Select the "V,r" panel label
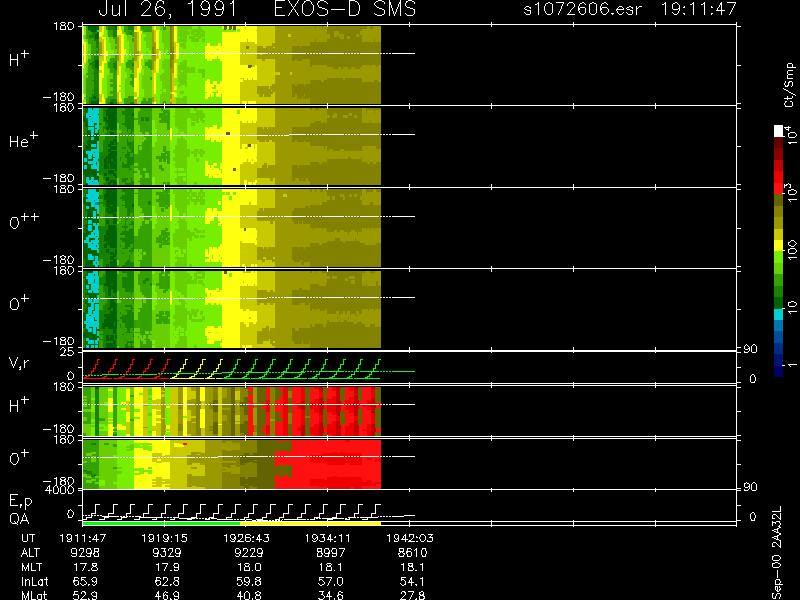This screenshot has width=800, height=600. coord(19,363)
